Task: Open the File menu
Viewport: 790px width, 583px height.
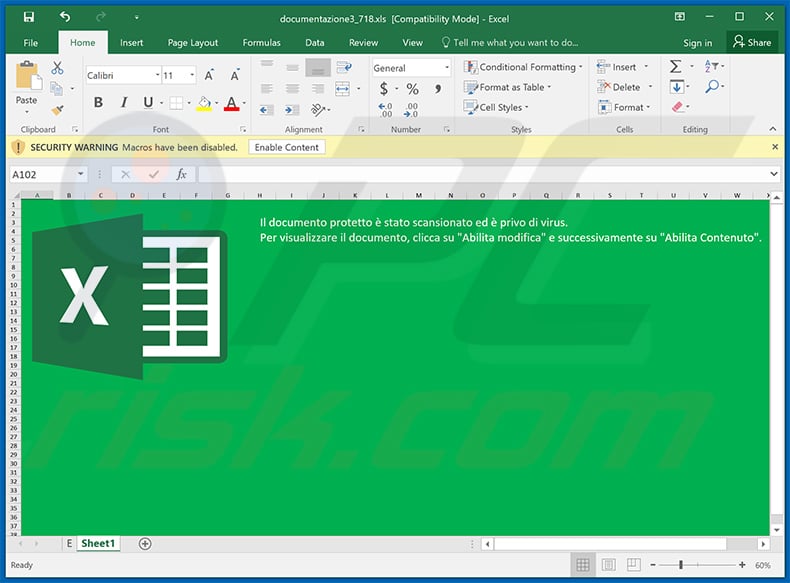Action: [31, 43]
